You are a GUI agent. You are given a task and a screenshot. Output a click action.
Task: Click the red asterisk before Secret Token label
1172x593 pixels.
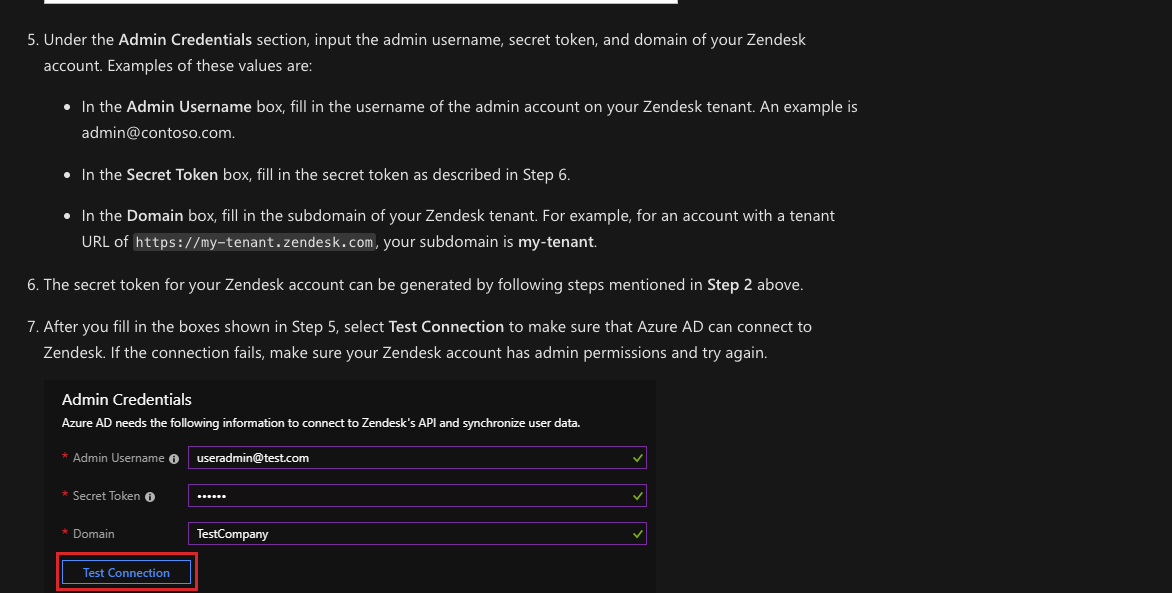click(65, 496)
